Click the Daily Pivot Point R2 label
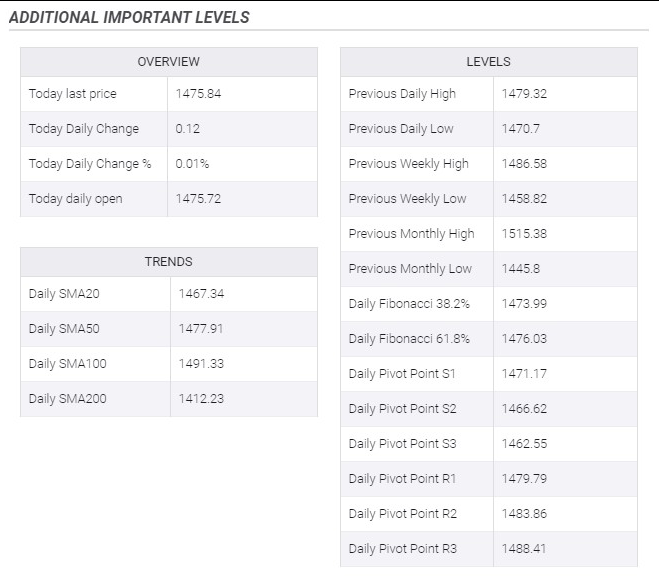659x581 pixels. click(x=403, y=514)
